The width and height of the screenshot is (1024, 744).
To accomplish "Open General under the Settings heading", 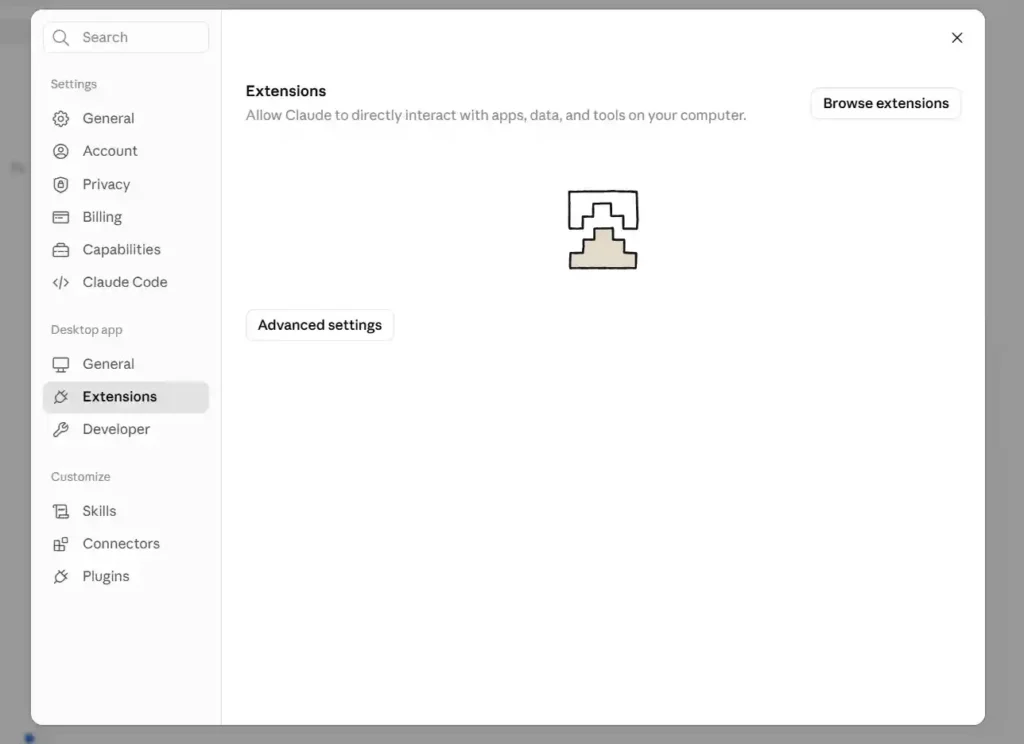I will (x=125, y=119).
